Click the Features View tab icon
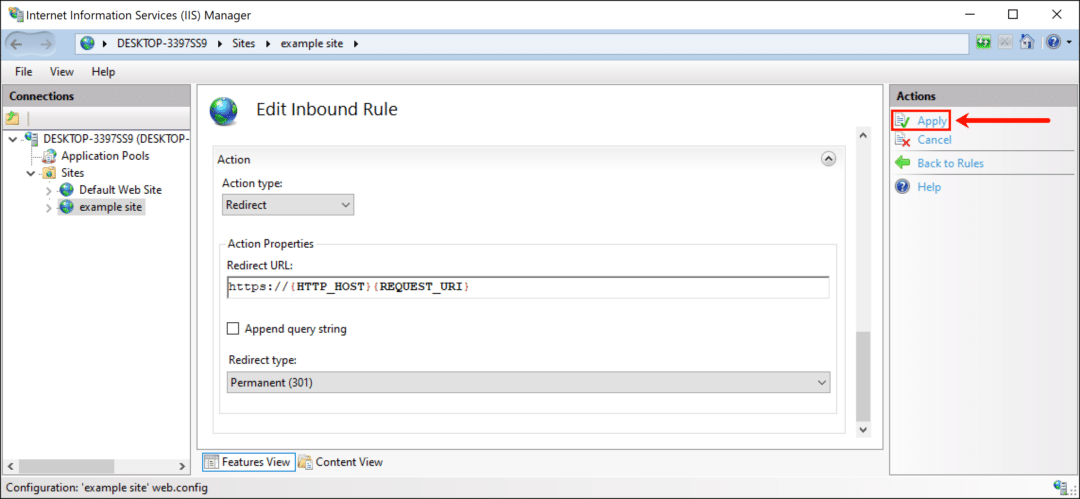The height and width of the screenshot is (499, 1080). click(x=211, y=462)
